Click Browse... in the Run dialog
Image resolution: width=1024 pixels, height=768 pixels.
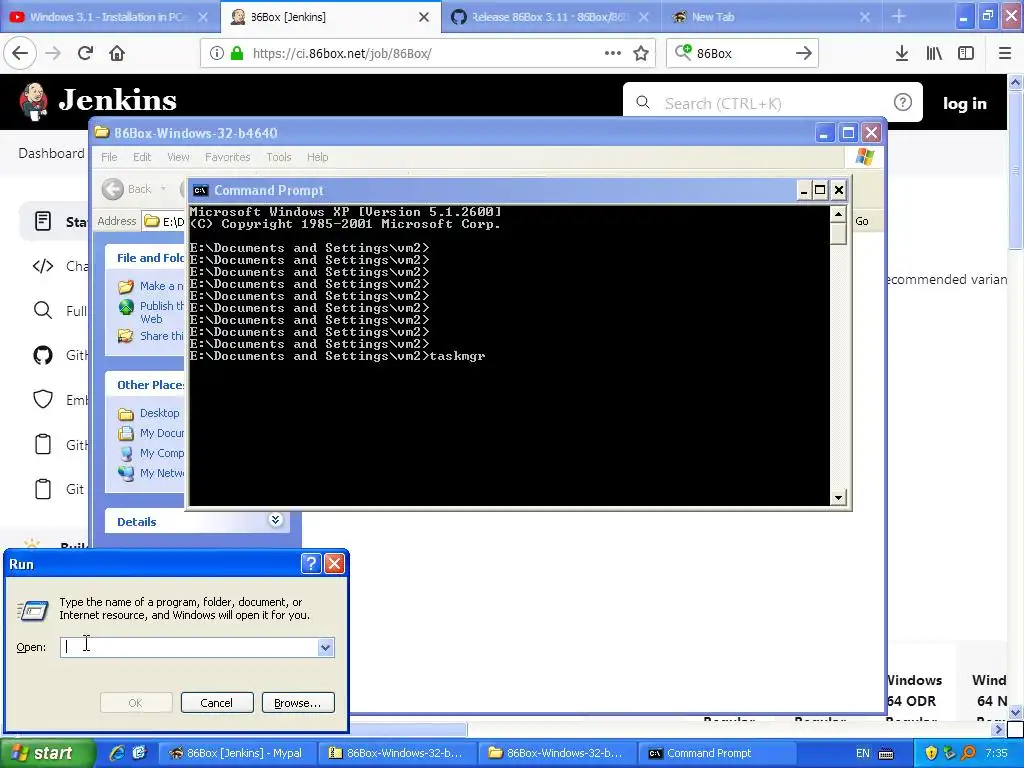point(298,703)
